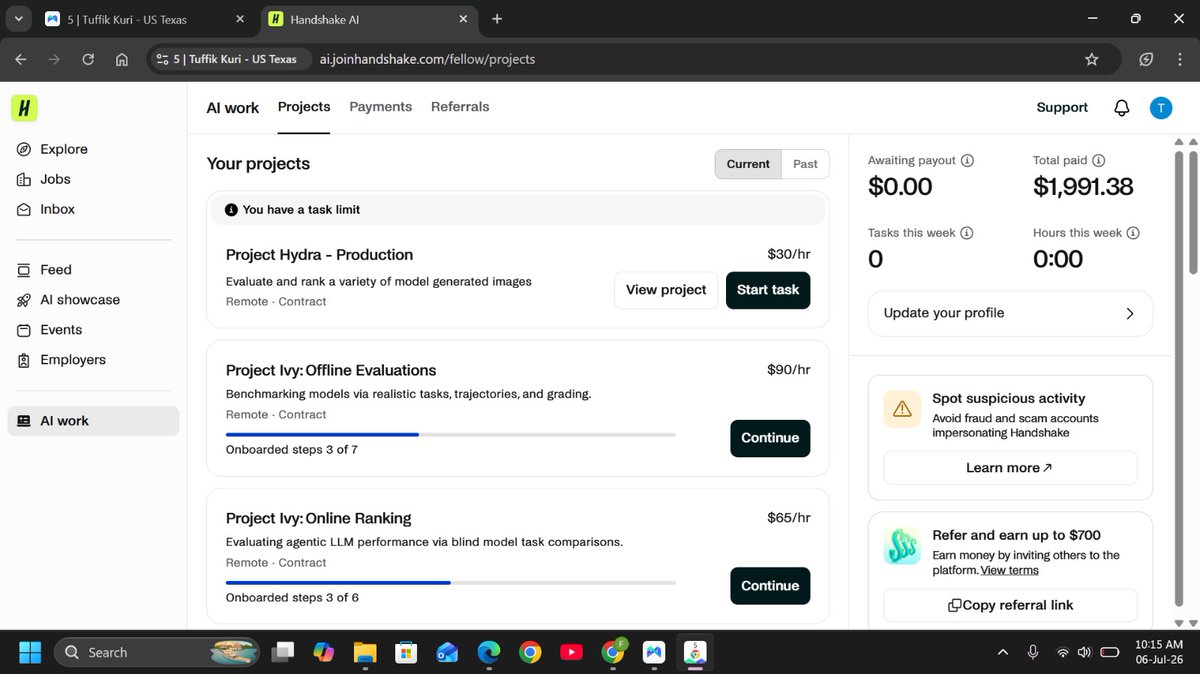The image size is (1200, 674).
Task: Open Jobs in the sidebar
Action: tap(44, 179)
